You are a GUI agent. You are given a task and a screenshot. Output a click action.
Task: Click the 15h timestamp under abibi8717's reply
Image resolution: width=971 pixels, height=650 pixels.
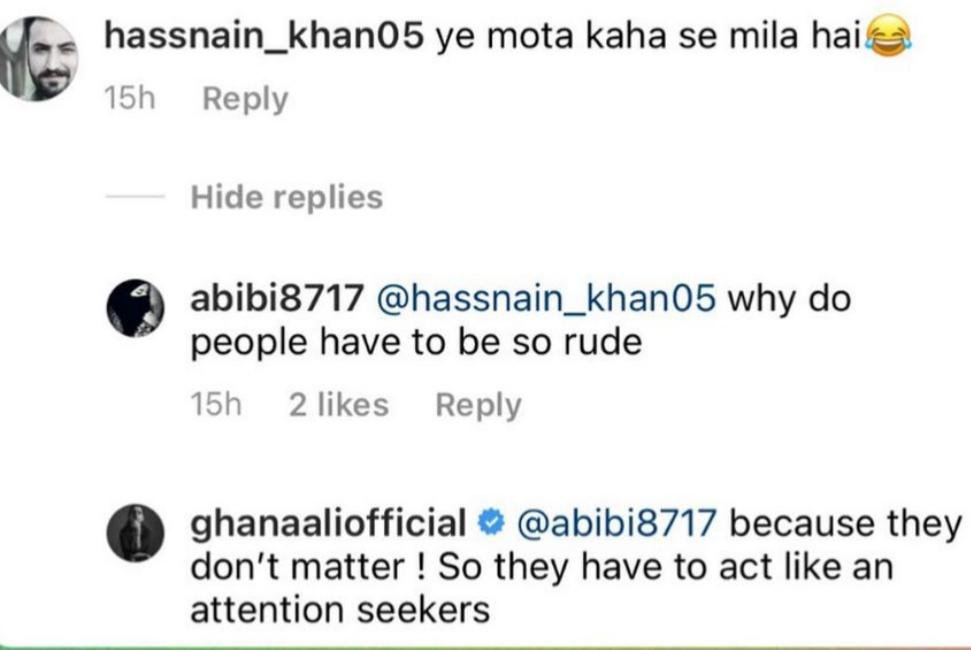point(215,405)
